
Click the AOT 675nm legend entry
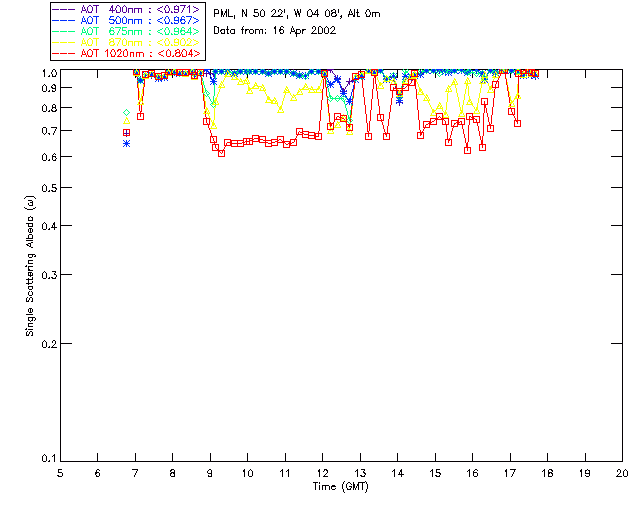127,31
